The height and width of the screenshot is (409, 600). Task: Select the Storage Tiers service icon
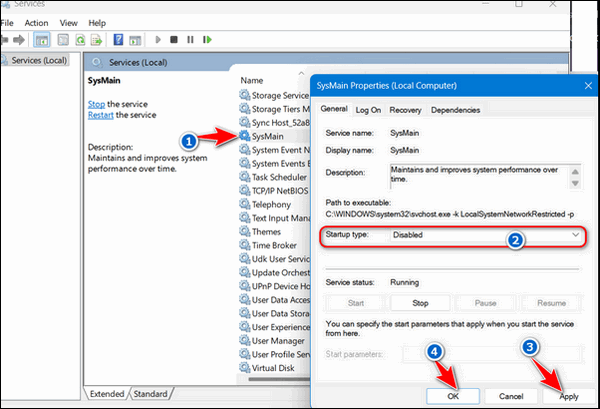(x=245, y=108)
